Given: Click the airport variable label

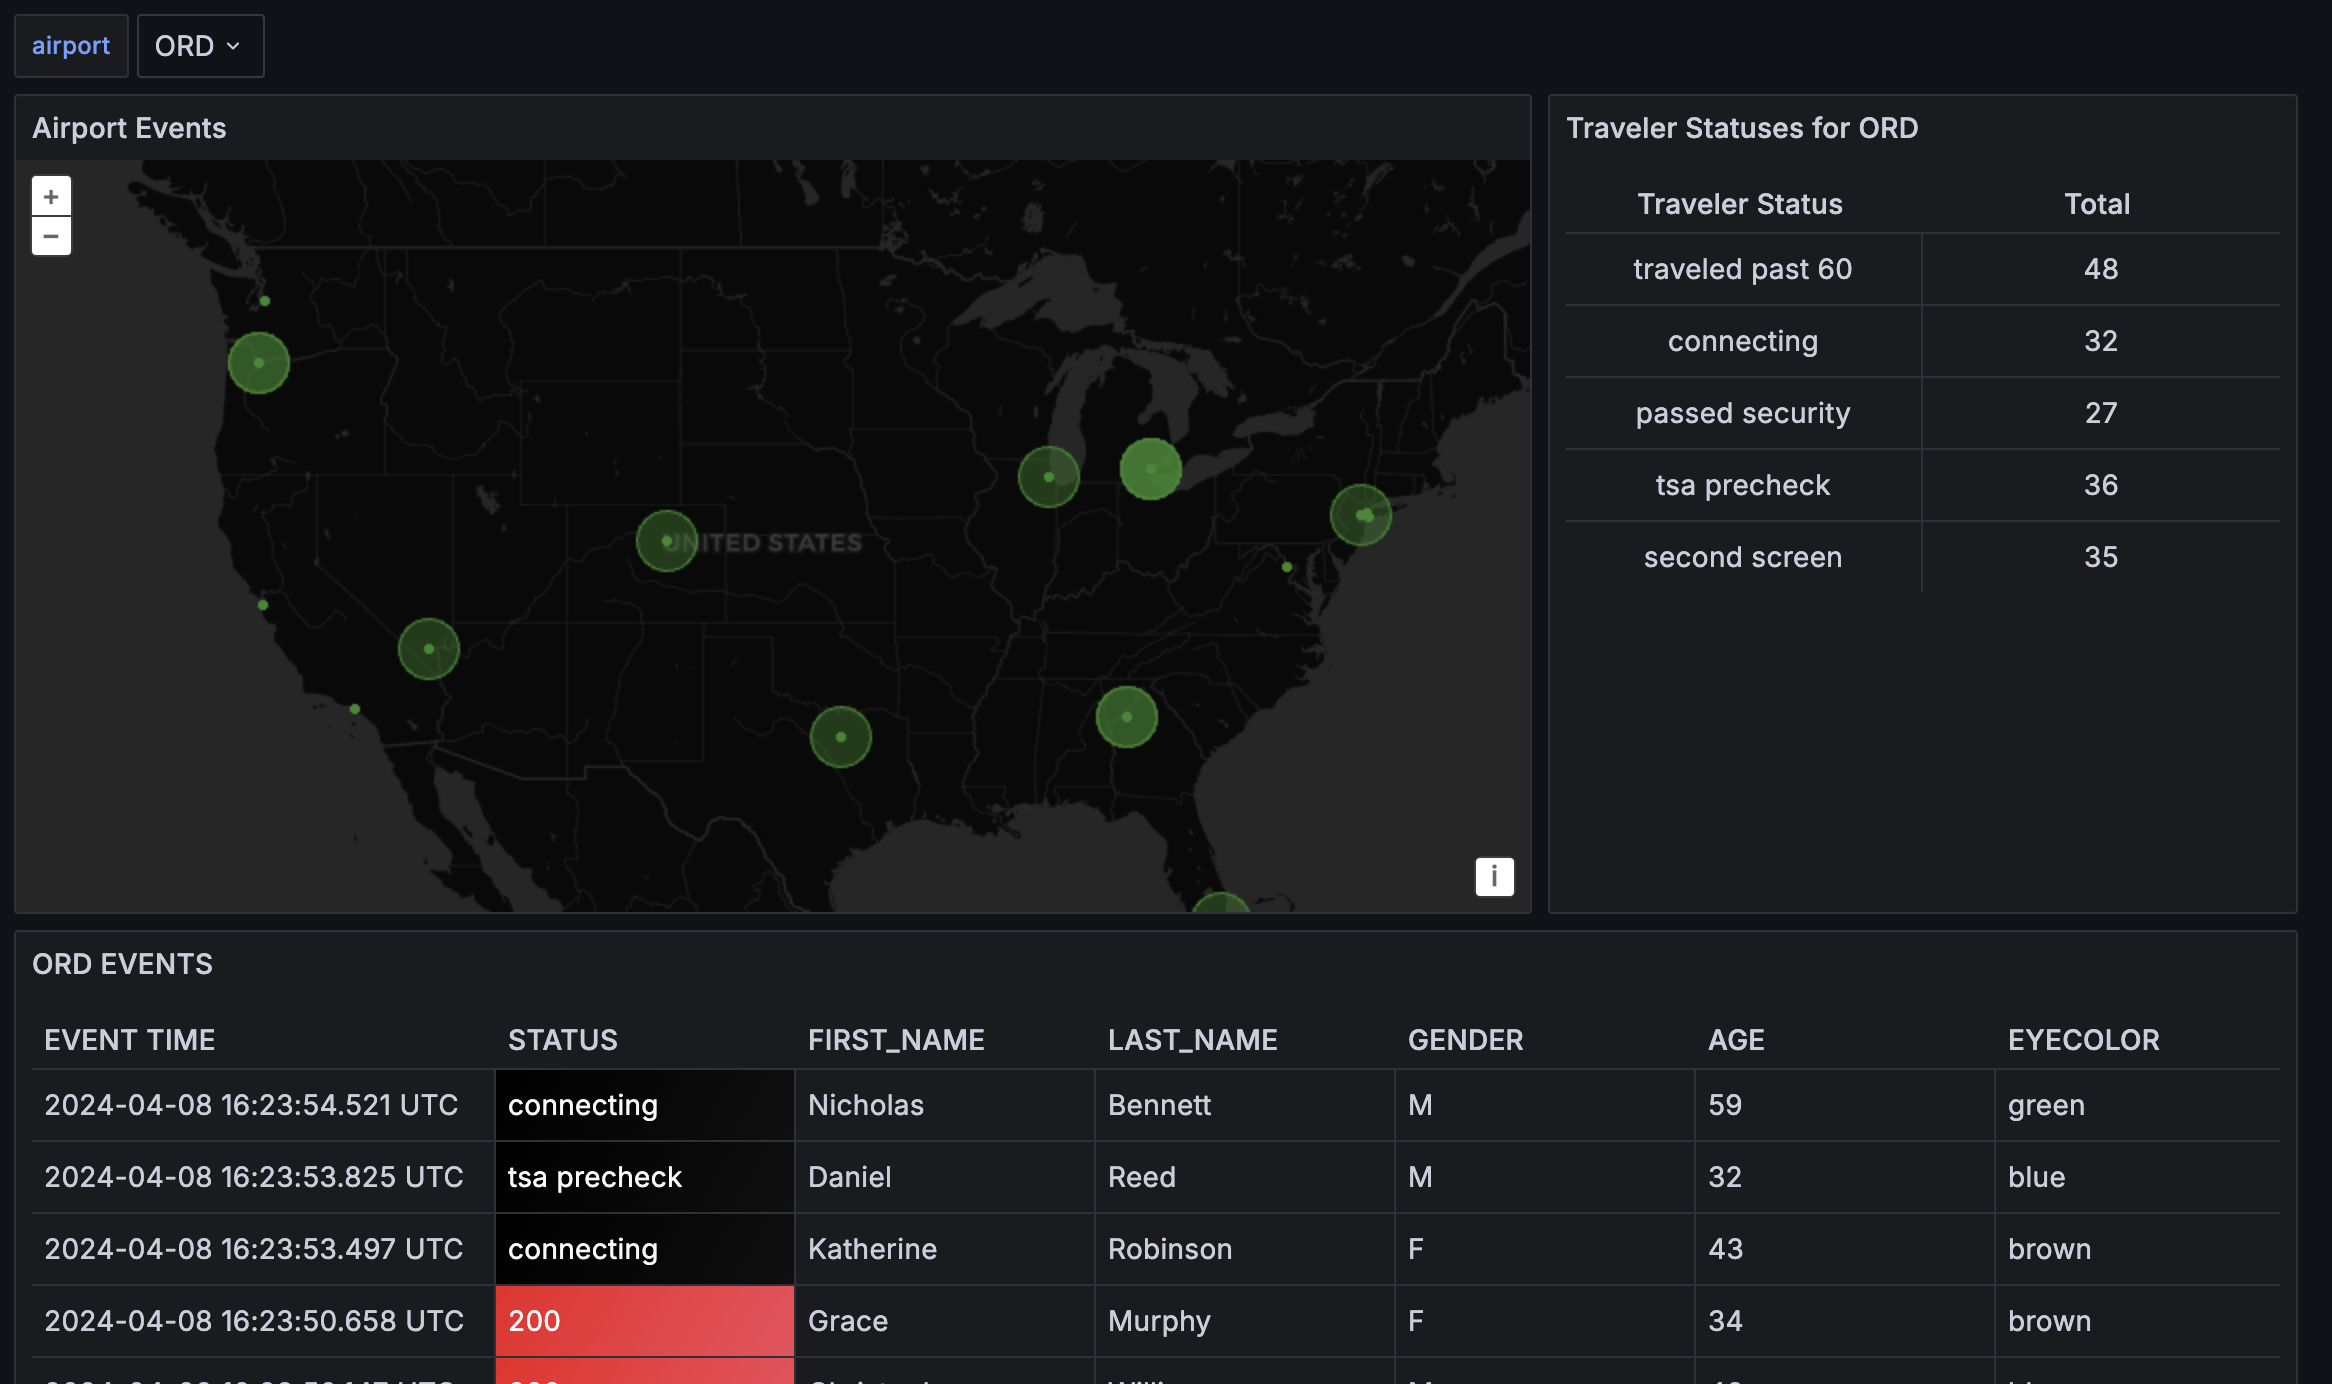Looking at the screenshot, I should pyautogui.click(x=71, y=46).
